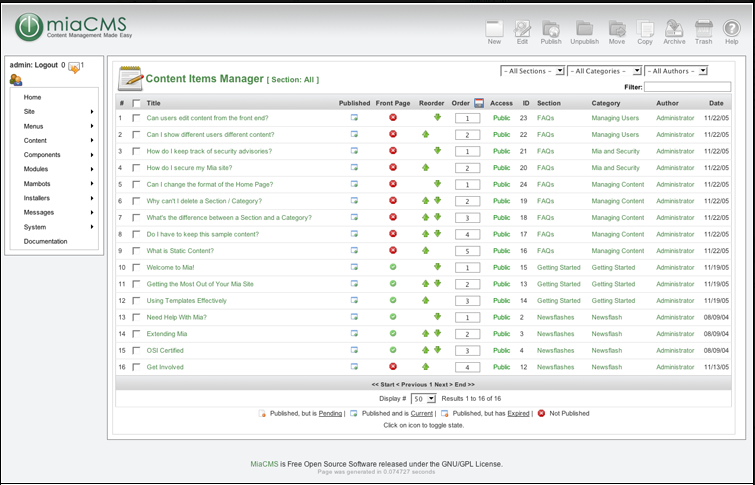
Task: Open the All Sections dropdown
Action: pos(532,71)
